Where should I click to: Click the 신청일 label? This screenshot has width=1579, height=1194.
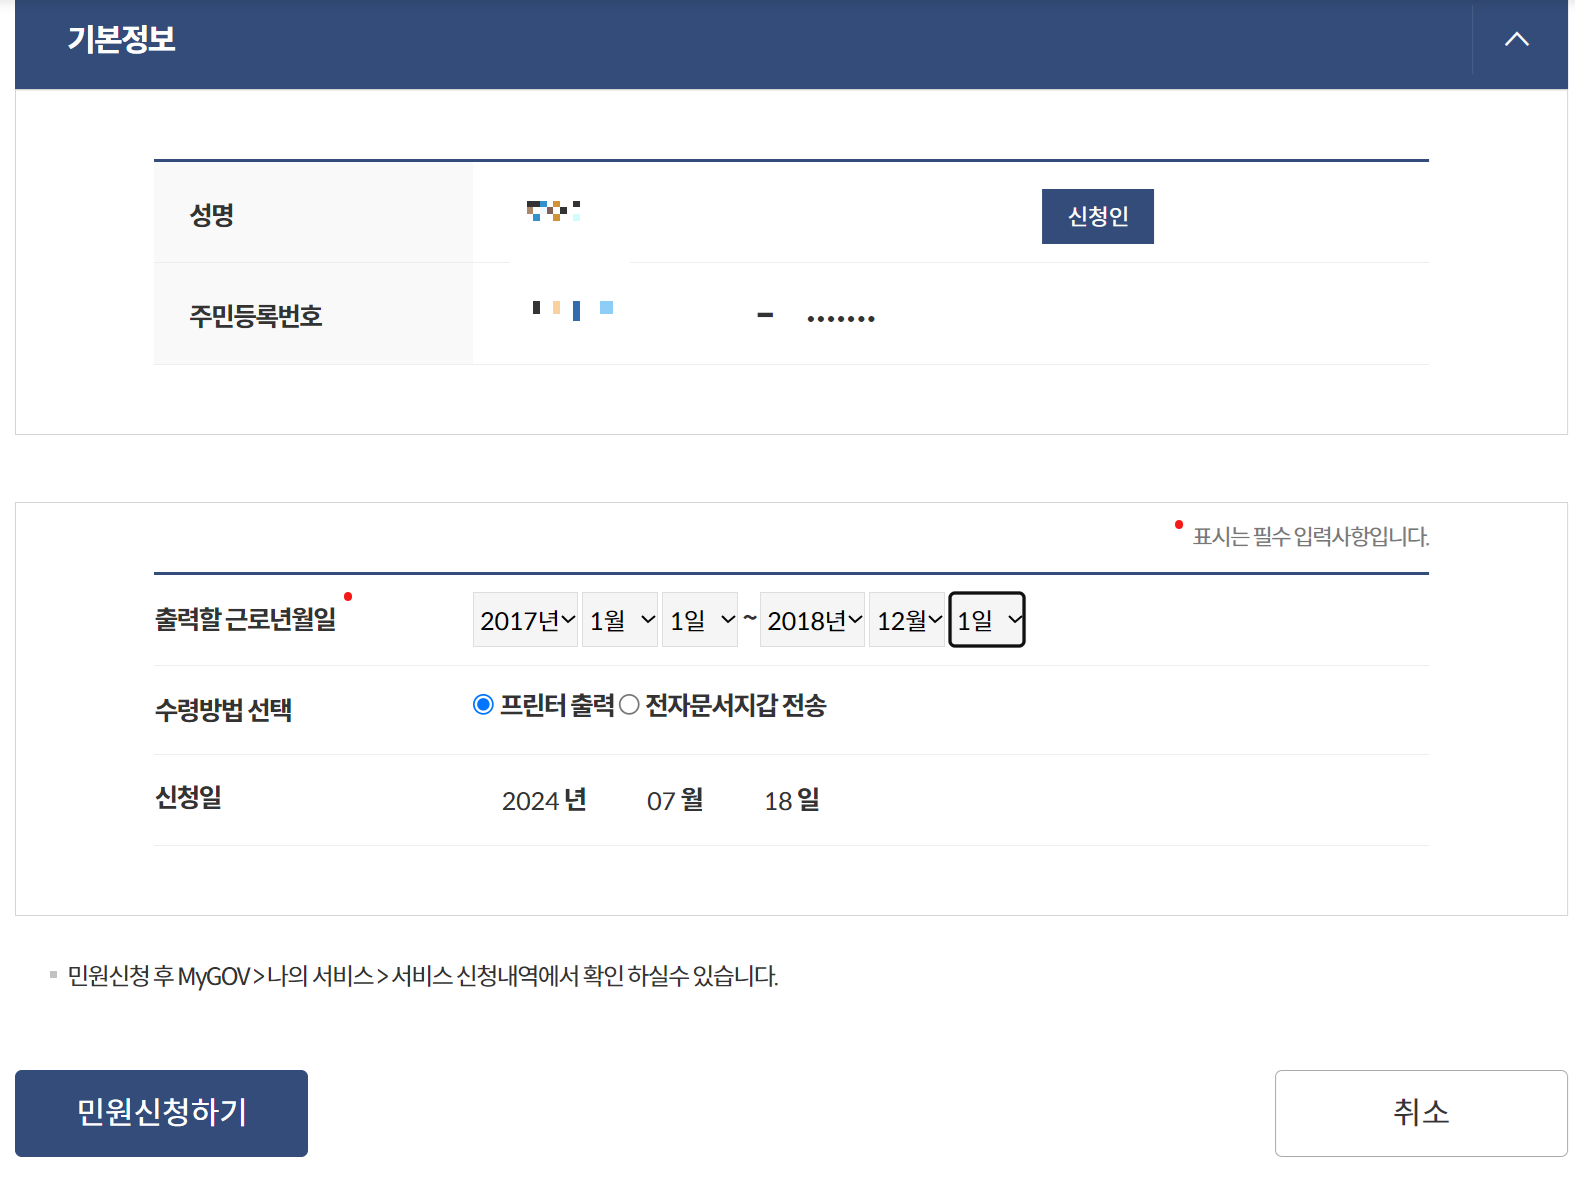(x=188, y=797)
